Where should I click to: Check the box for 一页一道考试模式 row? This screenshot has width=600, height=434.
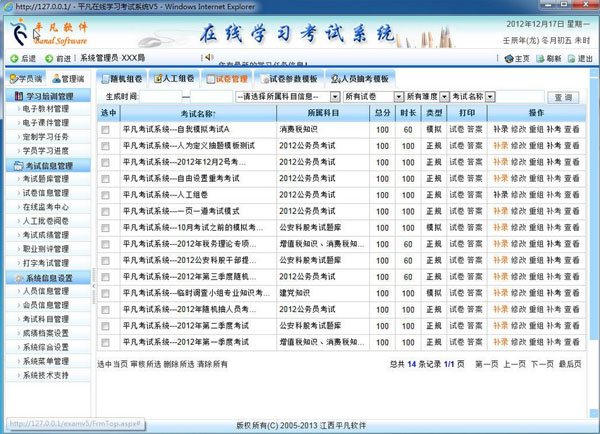(x=105, y=212)
